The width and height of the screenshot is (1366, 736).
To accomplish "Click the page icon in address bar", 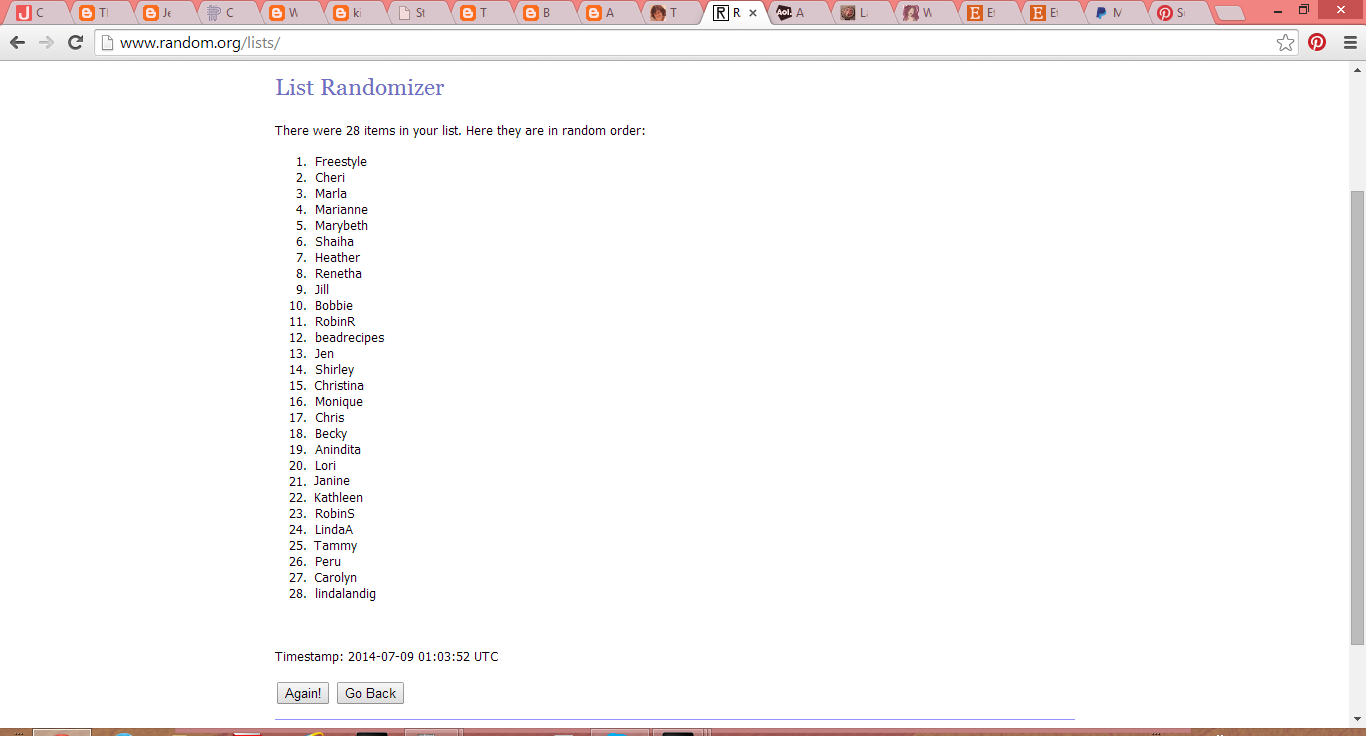I will pyautogui.click(x=108, y=42).
